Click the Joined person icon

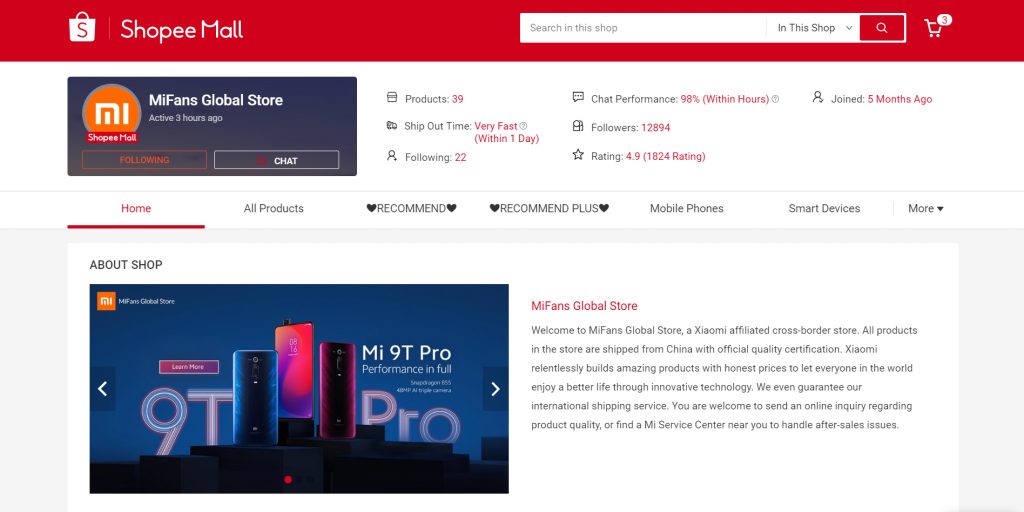(x=818, y=97)
